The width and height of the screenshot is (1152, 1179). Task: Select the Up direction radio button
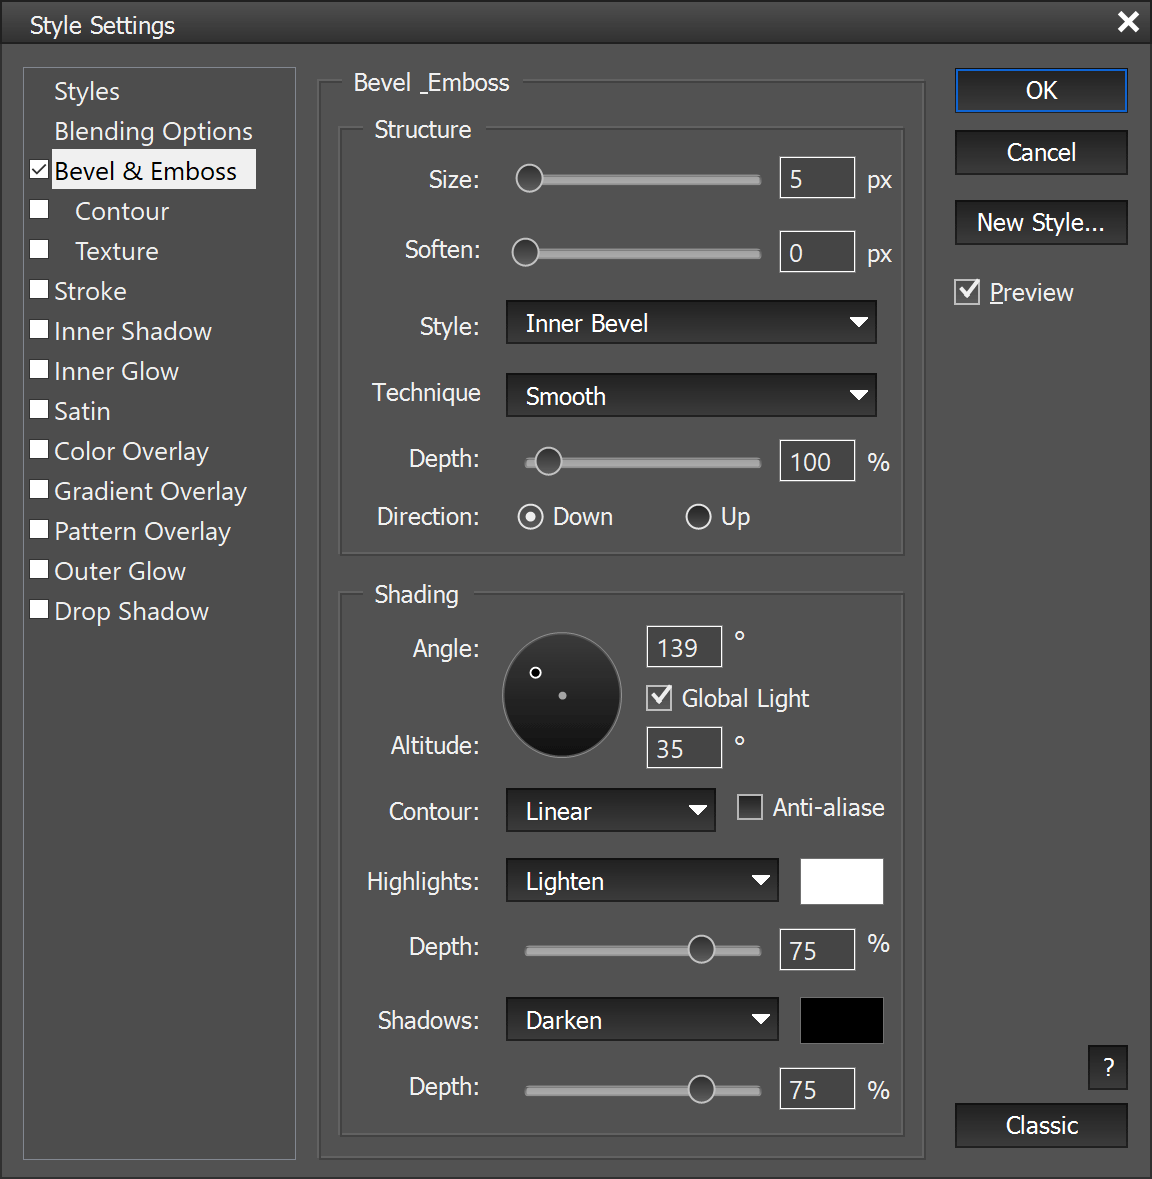[698, 517]
